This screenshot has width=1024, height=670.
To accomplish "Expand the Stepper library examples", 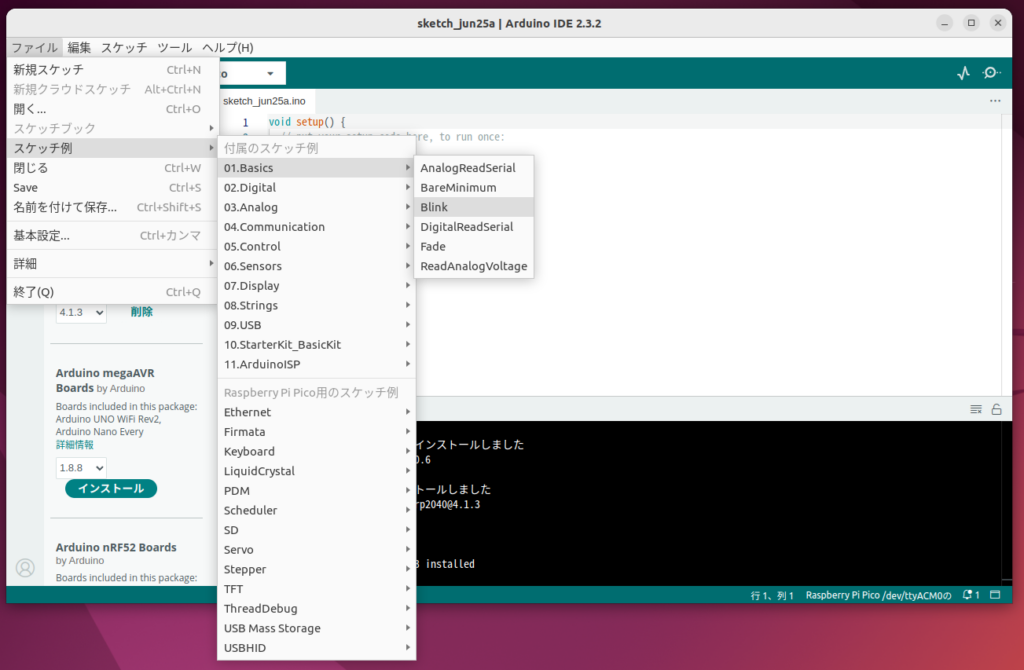I will (317, 569).
